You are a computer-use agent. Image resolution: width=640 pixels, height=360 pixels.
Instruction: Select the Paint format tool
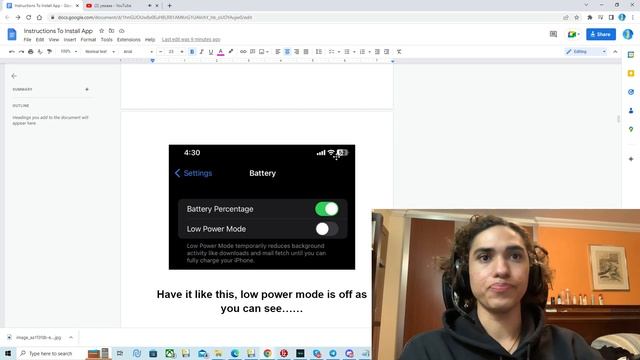tap(49, 52)
